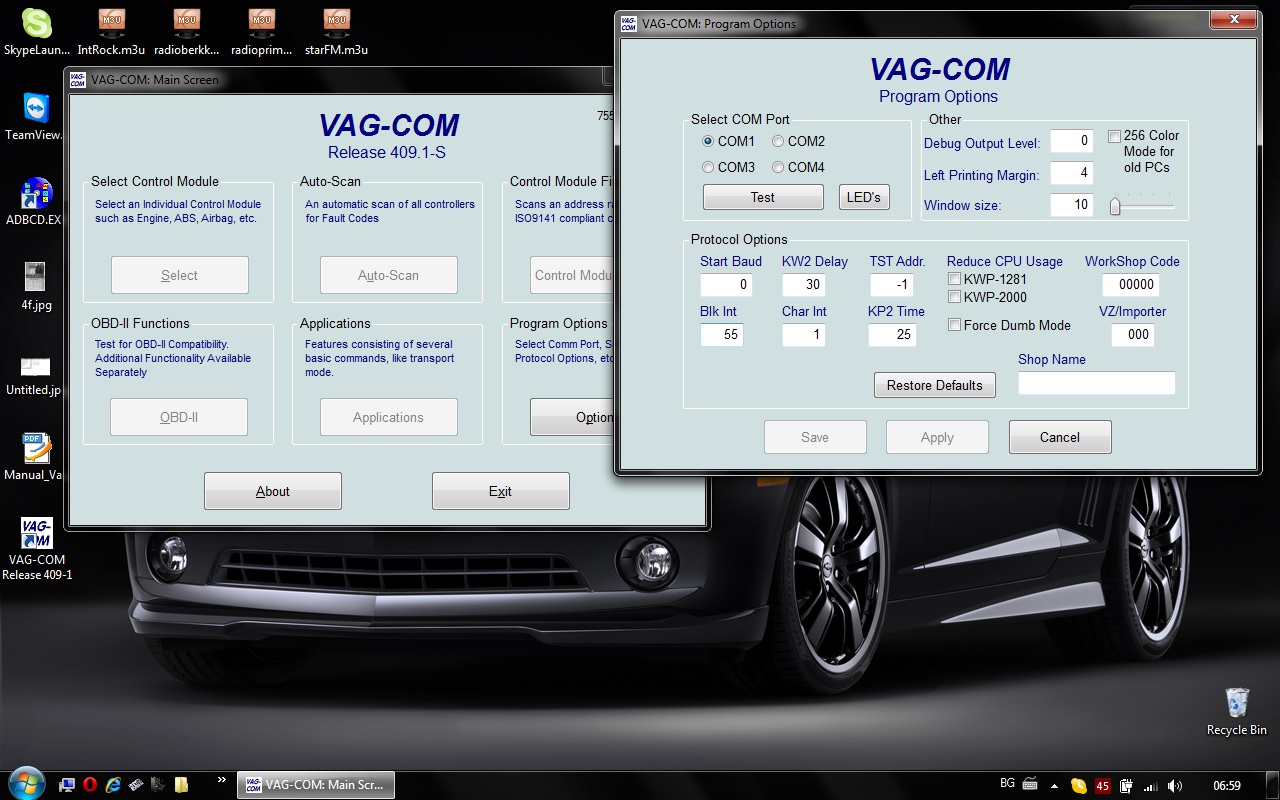This screenshot has height=800, width=1280.
Task: Open the battery power tray icon
Action: 1127,786
